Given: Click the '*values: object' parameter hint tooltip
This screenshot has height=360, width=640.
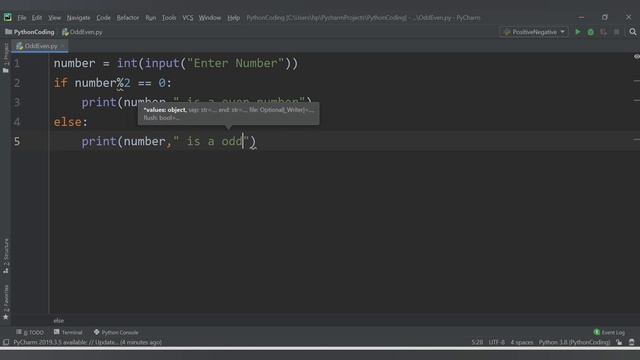Looking at the screenshot, I should 229,113.
